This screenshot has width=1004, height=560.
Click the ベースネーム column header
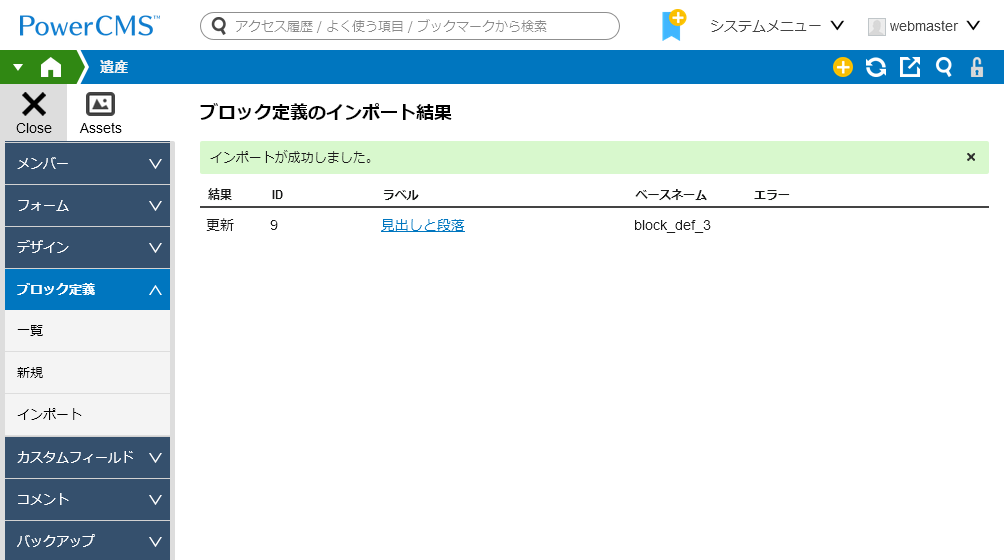[x=670, y=195]
